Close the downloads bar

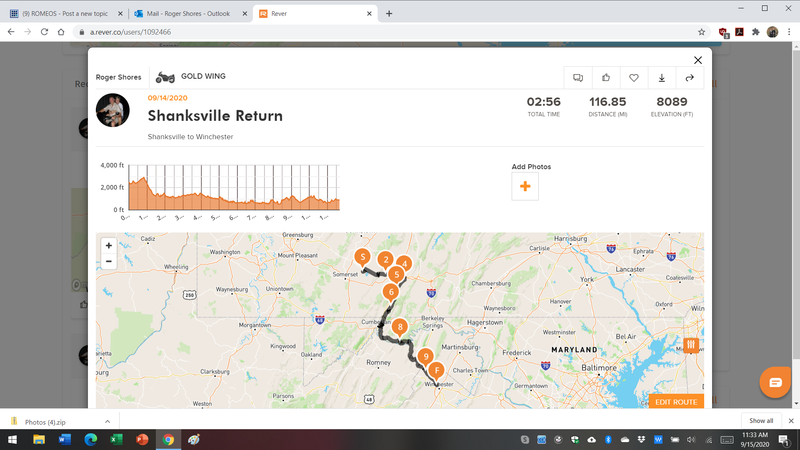pyautogui.click(x=791, y=421)
